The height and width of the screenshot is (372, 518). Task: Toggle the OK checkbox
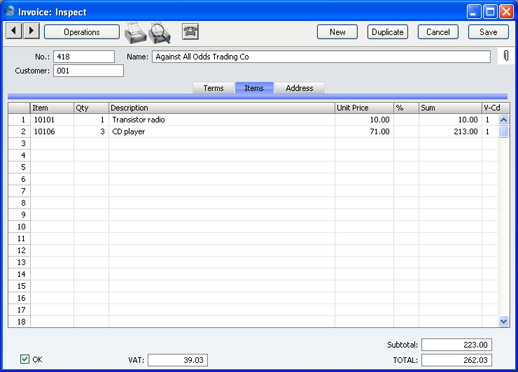[25, 359]
